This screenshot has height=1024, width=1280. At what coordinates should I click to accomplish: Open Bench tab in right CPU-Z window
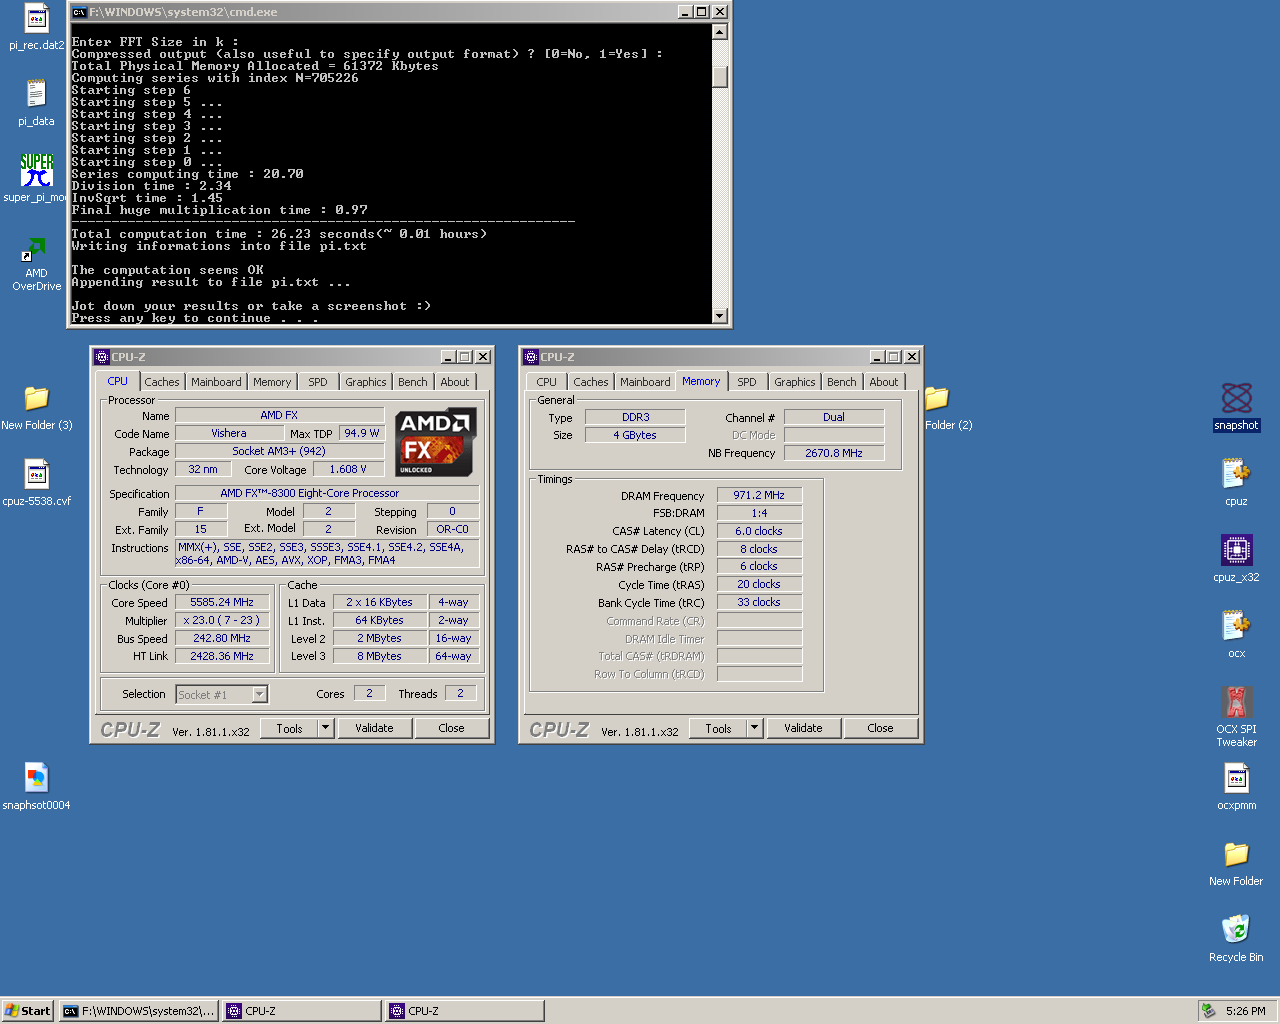[x=842, y=382]
